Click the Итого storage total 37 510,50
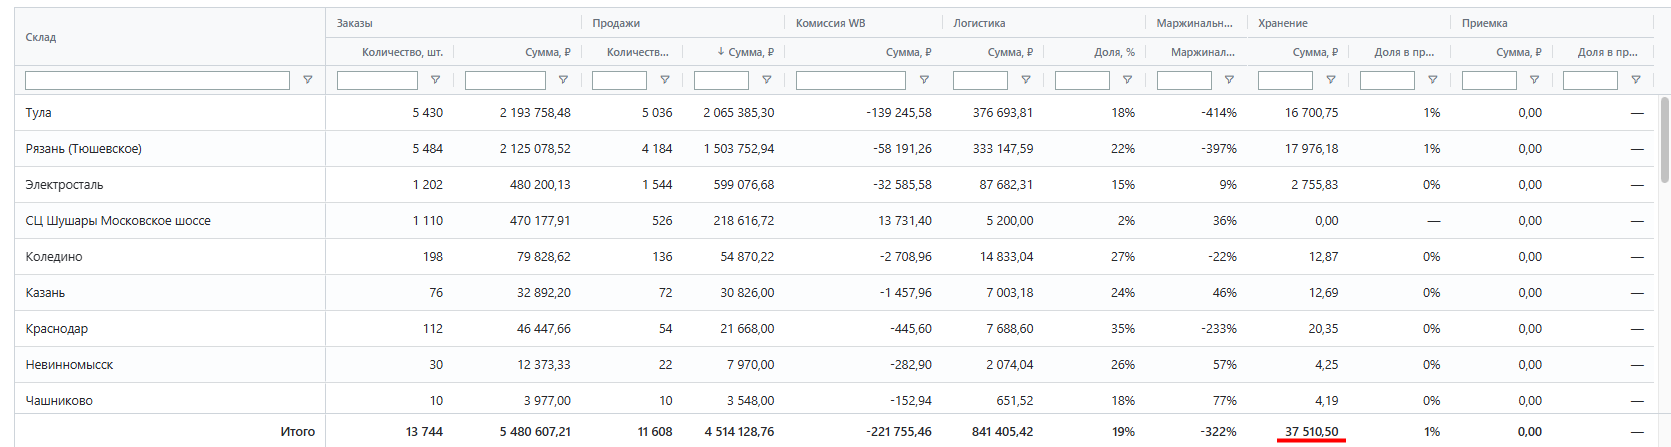 [x=1311, y=432]
